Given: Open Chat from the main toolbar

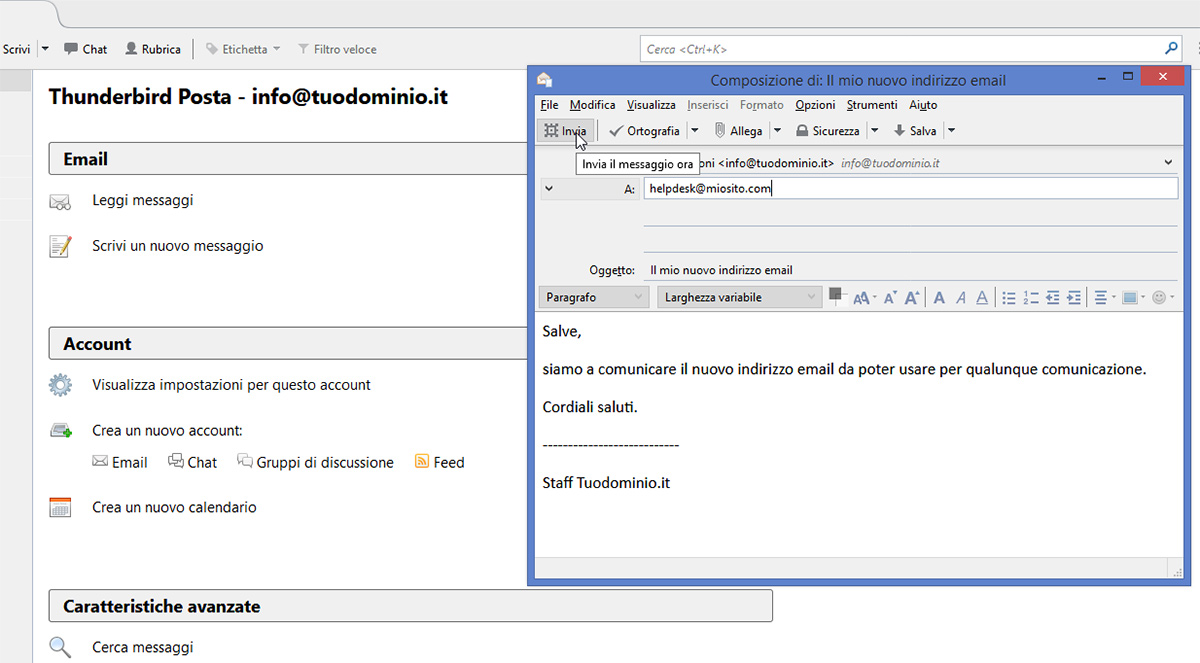Looking at the screenshot, I should coord(86,49).
